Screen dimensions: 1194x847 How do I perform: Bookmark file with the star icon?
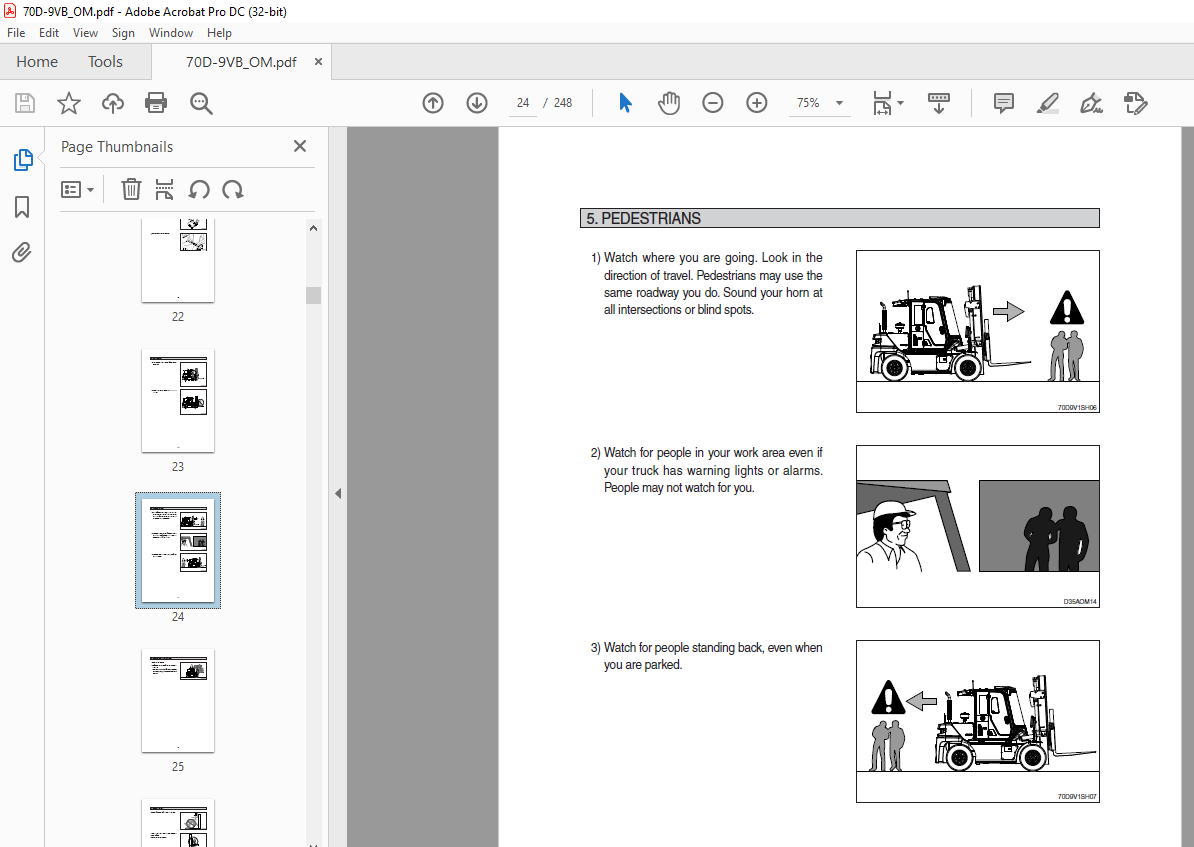[x=68, y=103]
